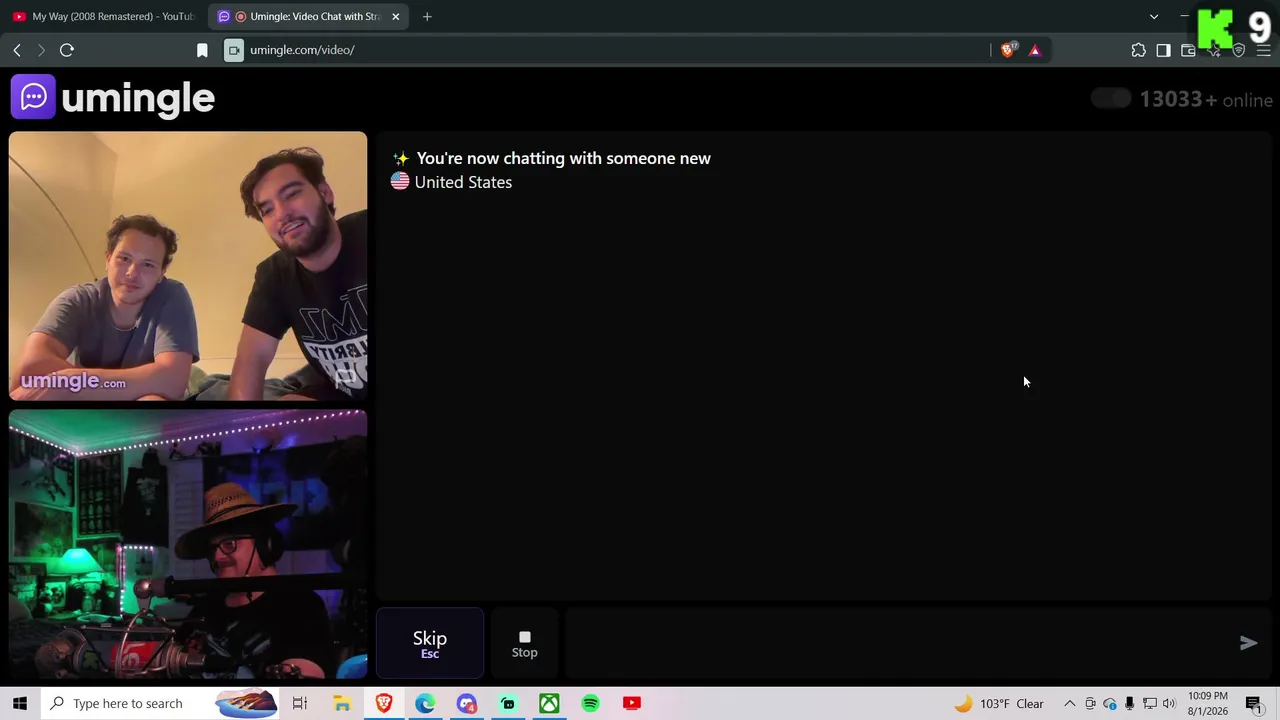1280x720 pixels.
Task: Open Brave Rewards triangle icon
Action: tap(1035, 50)
